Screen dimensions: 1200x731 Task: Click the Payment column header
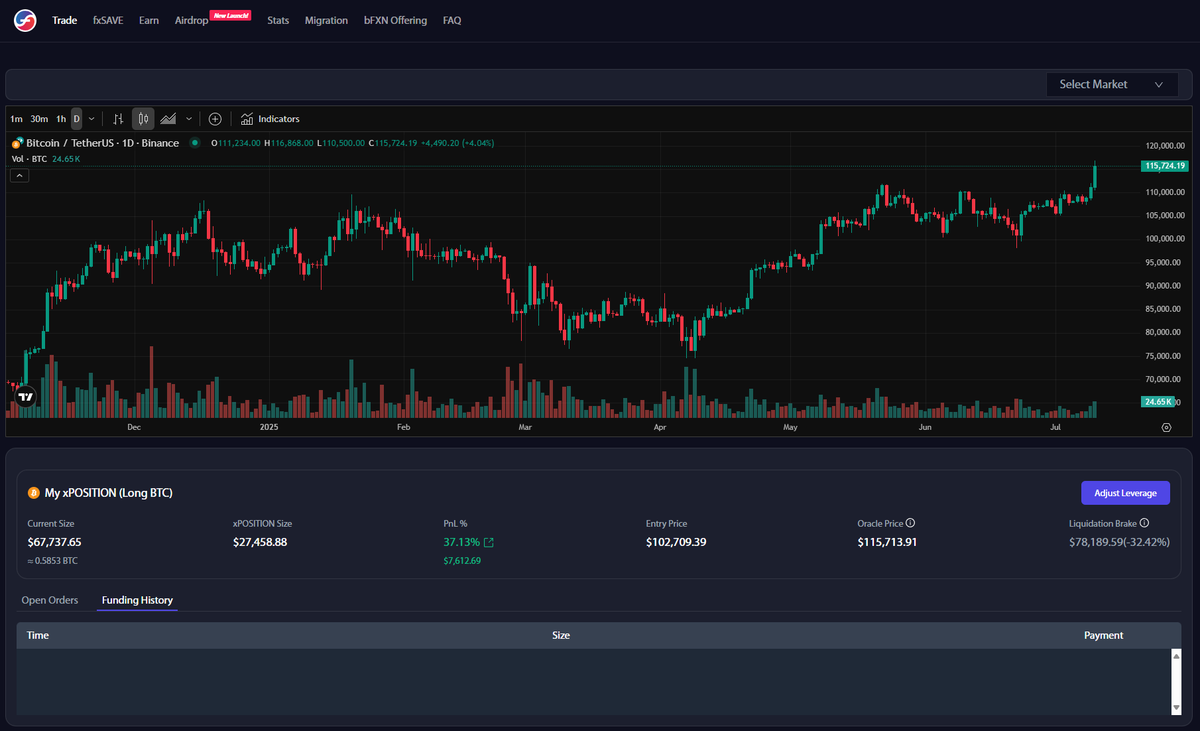tap(1103, 635)
